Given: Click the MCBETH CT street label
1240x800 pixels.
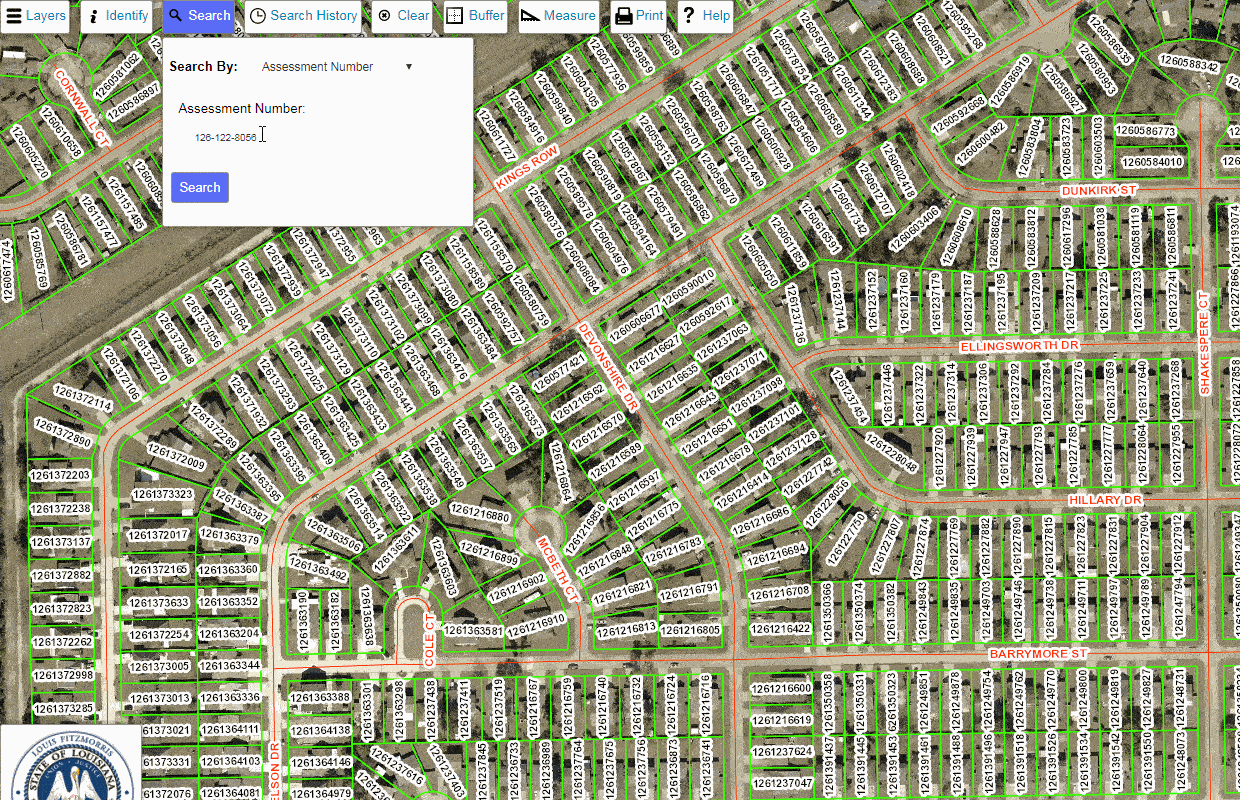Looking at the screenshot, I should coord(558,570).
